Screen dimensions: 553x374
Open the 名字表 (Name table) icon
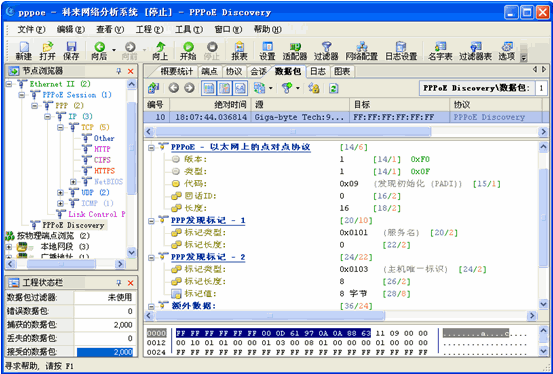440,51
